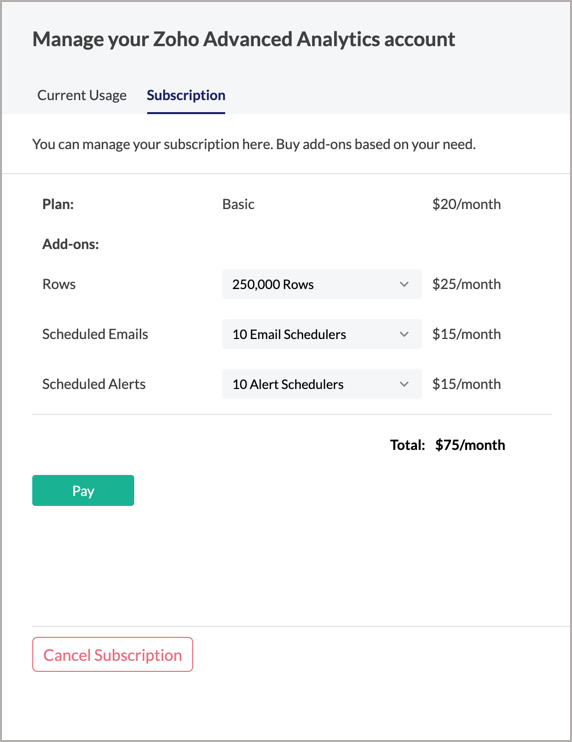Image resolution: width=572 pixels, height=742 pixels.
Task: Switch to the Current Usage tab
Action: tap(82, 96)
